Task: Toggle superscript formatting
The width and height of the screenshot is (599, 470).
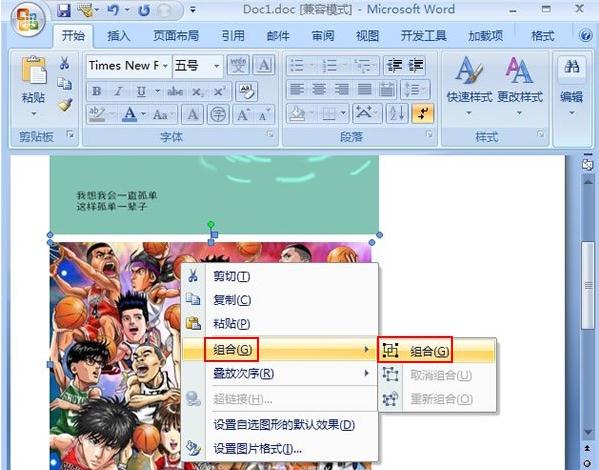Action: point(220,91)
